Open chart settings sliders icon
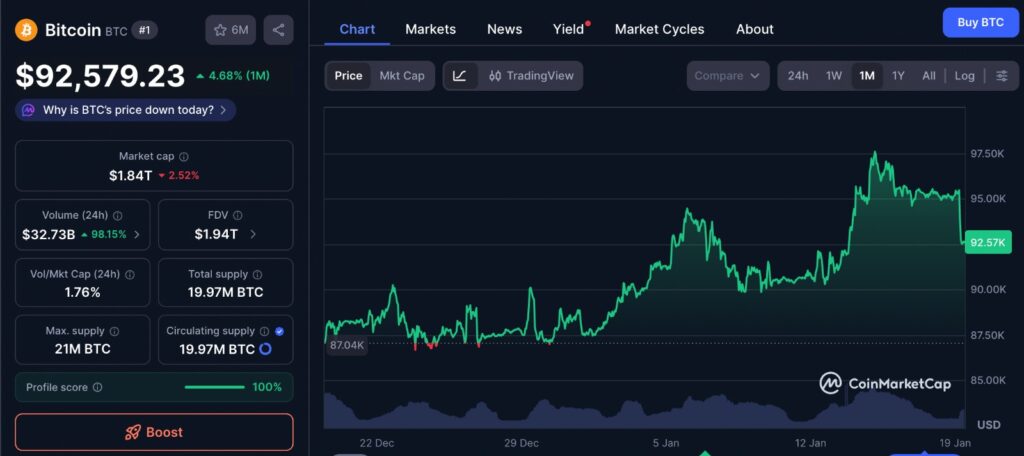 coord(1002,76)
